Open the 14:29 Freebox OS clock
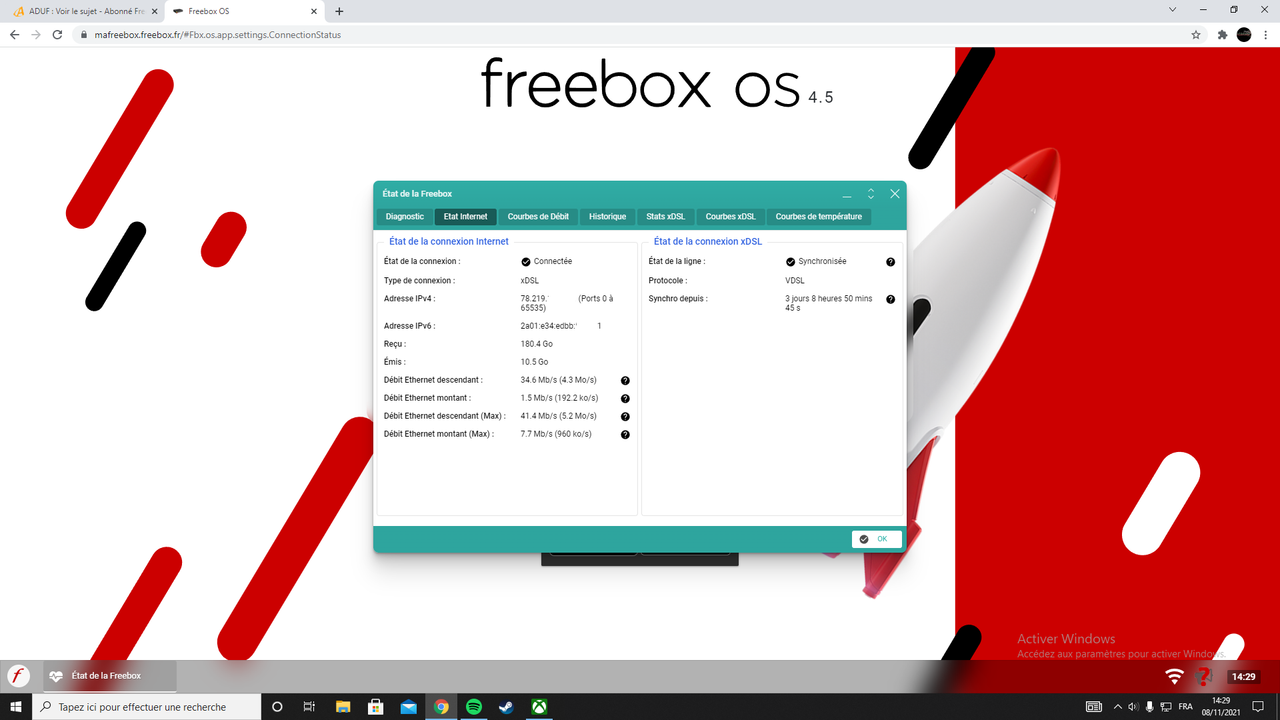 (x=1243, y=677)
